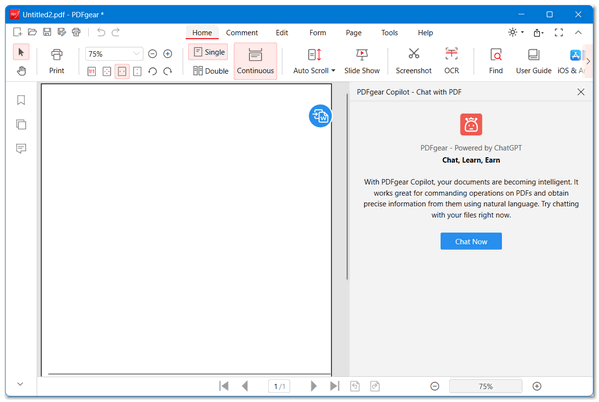The width and height of the screenshot is (599, 402).
Task: Zoom in using bottom bar plus button
Action: (x=537, y=386)
